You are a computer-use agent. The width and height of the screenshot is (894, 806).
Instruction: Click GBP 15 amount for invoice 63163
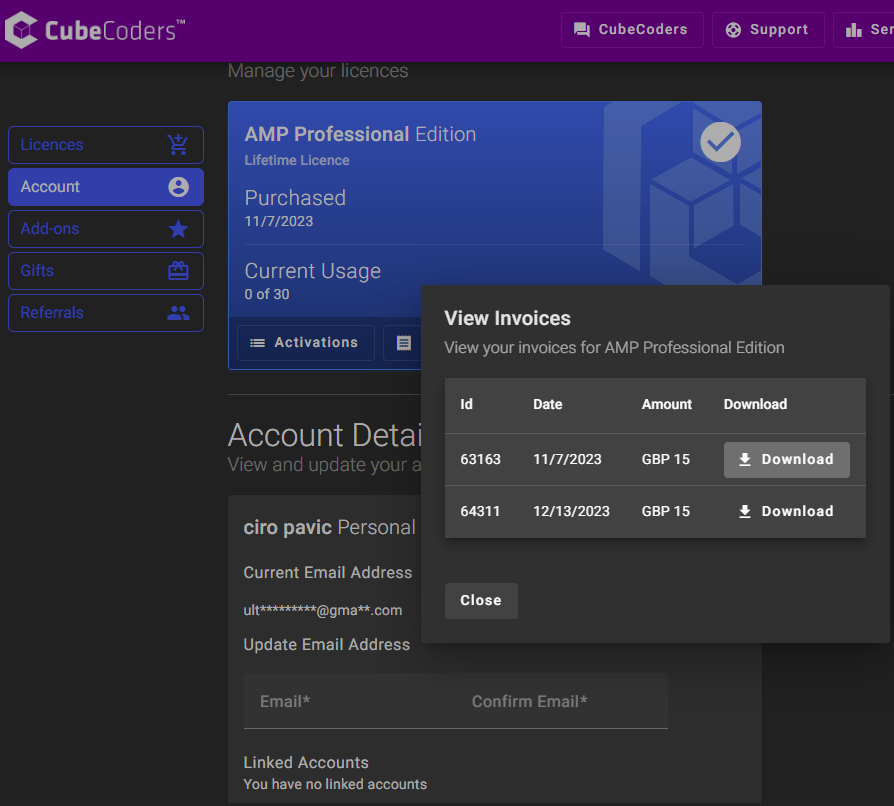click(x=666, y=459)
